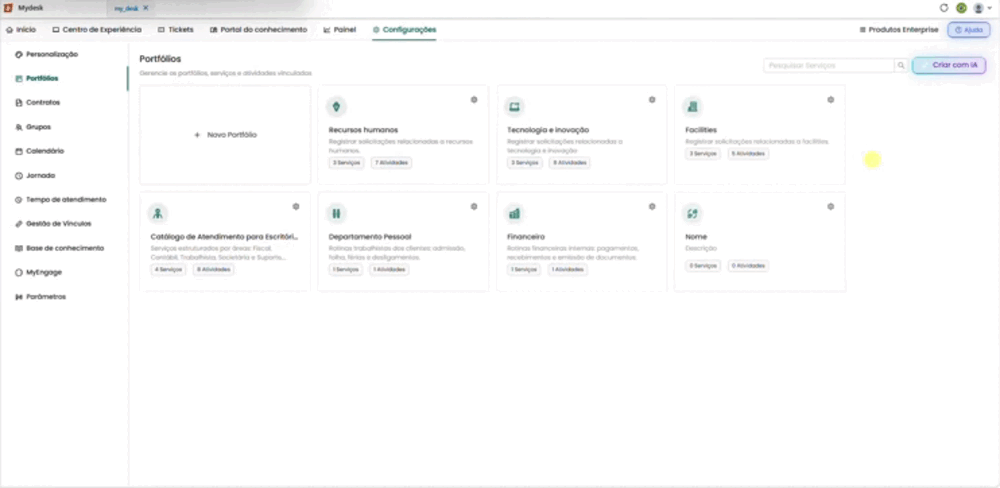Open the Tecnologia e inovação gear settings
The height and width of the screenshot is (488, 1000).
click(x=652, y=100)
